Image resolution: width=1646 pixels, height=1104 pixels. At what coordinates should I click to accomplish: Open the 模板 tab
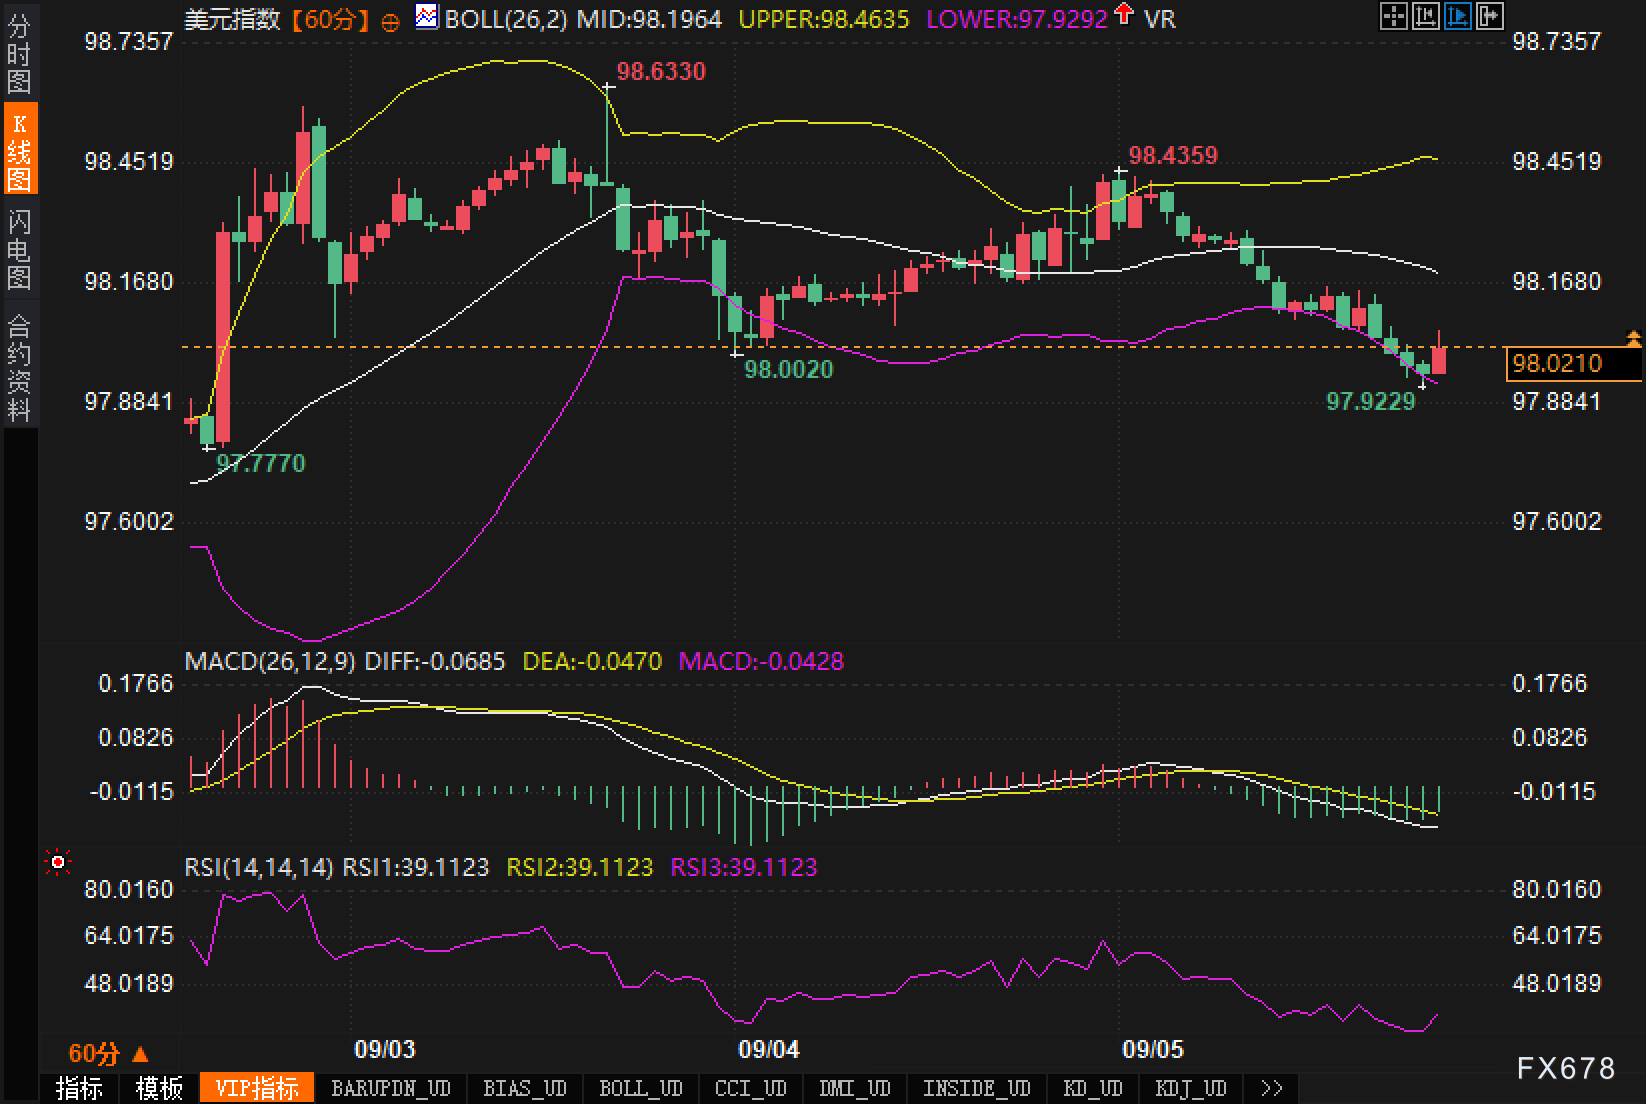[159, 1088]
